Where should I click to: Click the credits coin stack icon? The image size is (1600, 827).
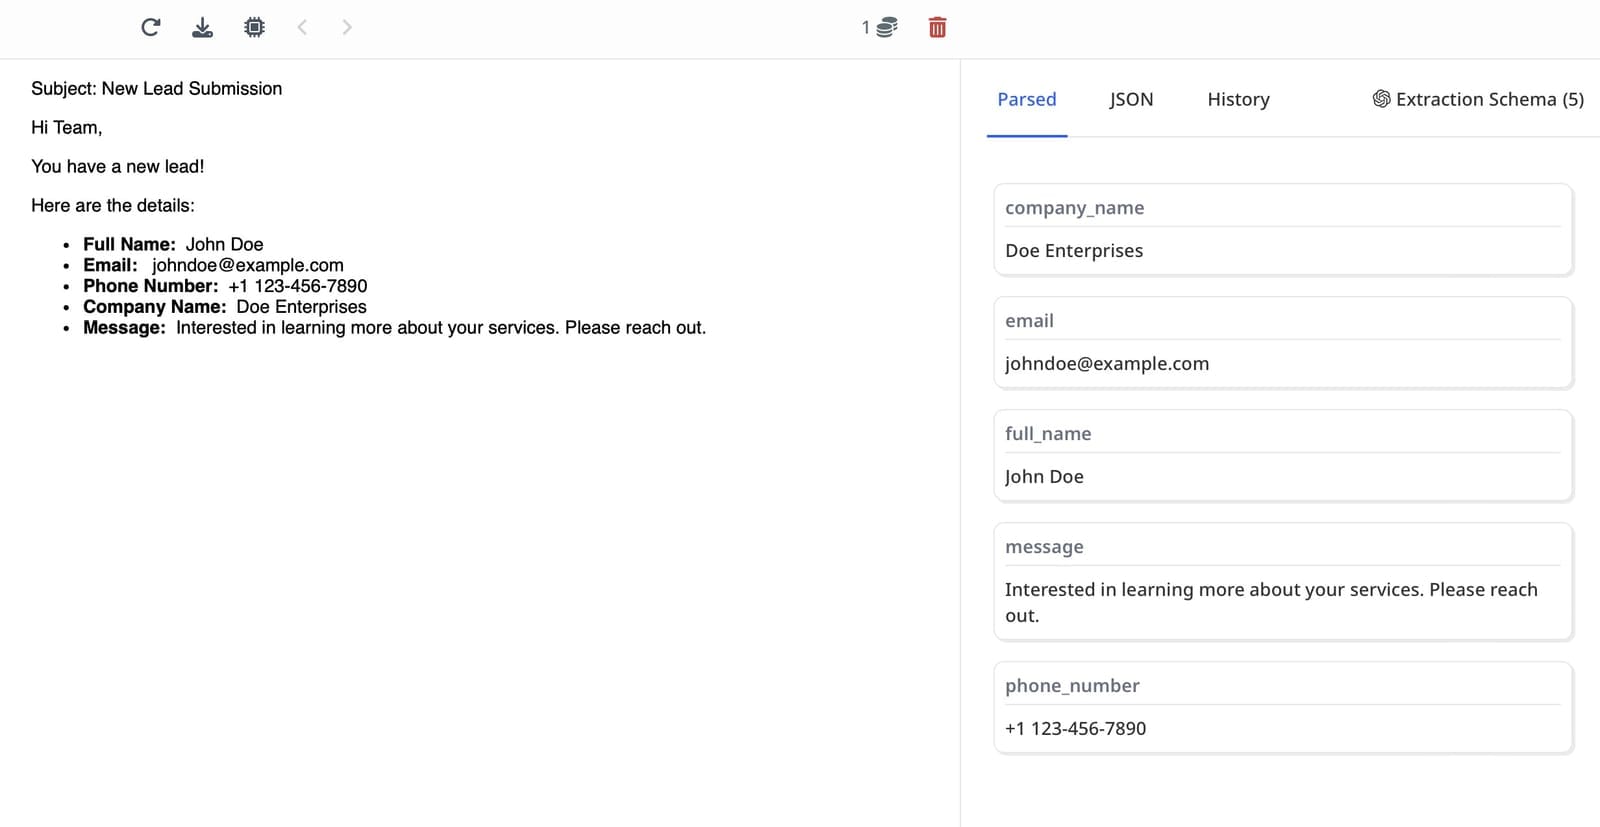tap(886, 27)
